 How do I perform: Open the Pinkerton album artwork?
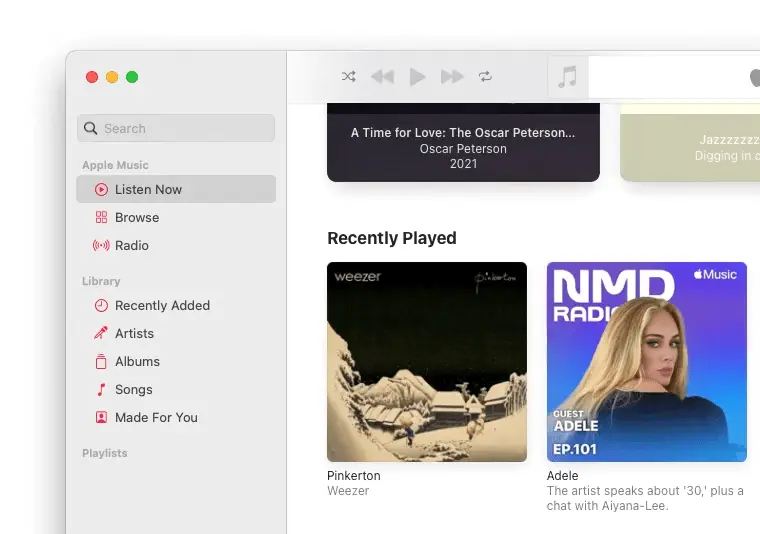tap(427, 362)
